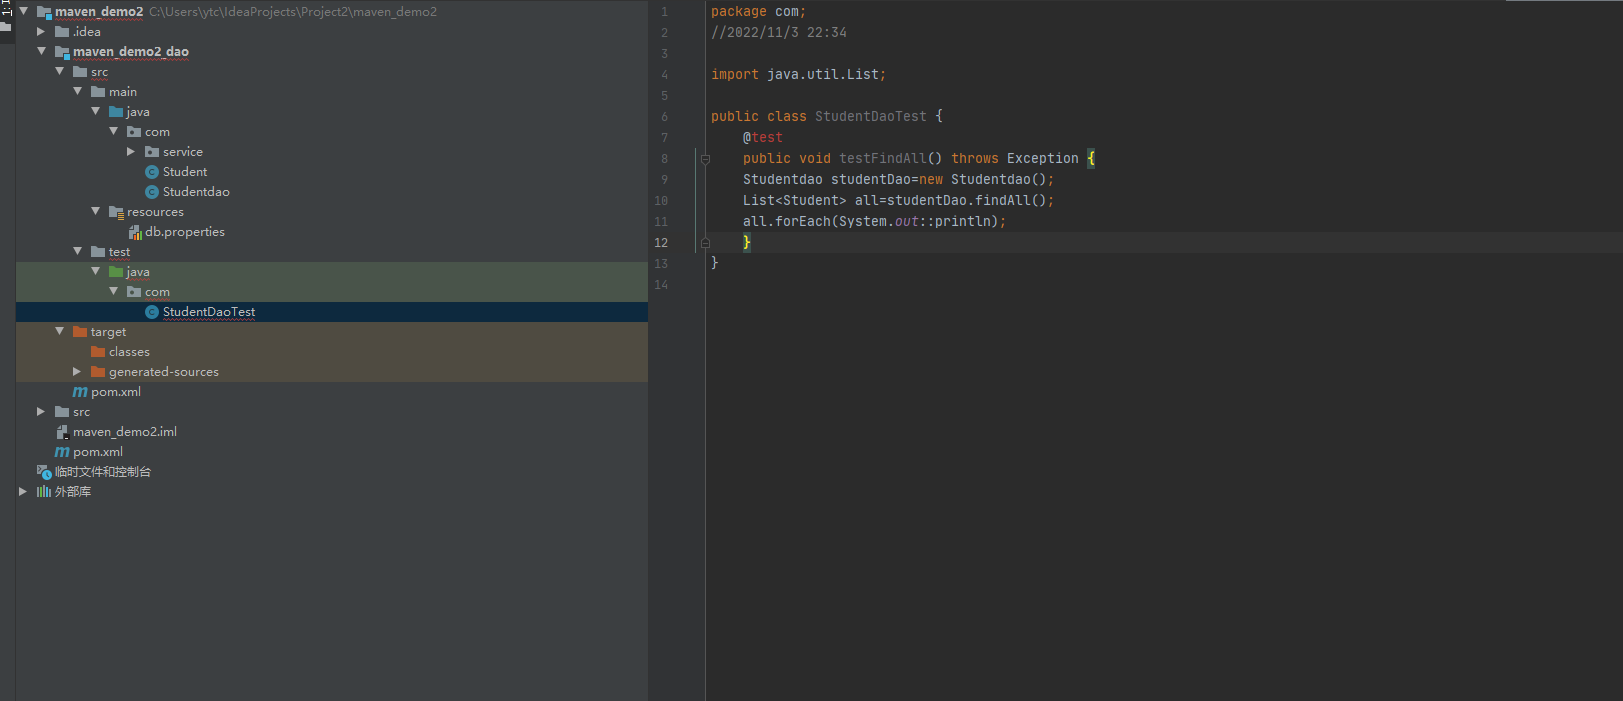
Task: Click the green test java folder icon
Action: point(116,272)
